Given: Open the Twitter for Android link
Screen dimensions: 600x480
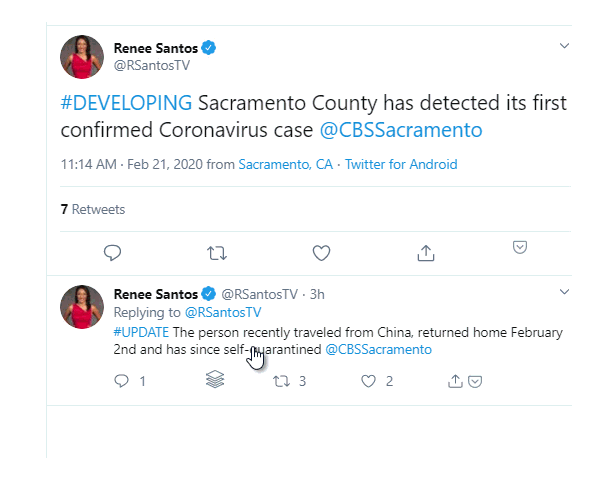Looking at the screenshot, I should point(401,164).
